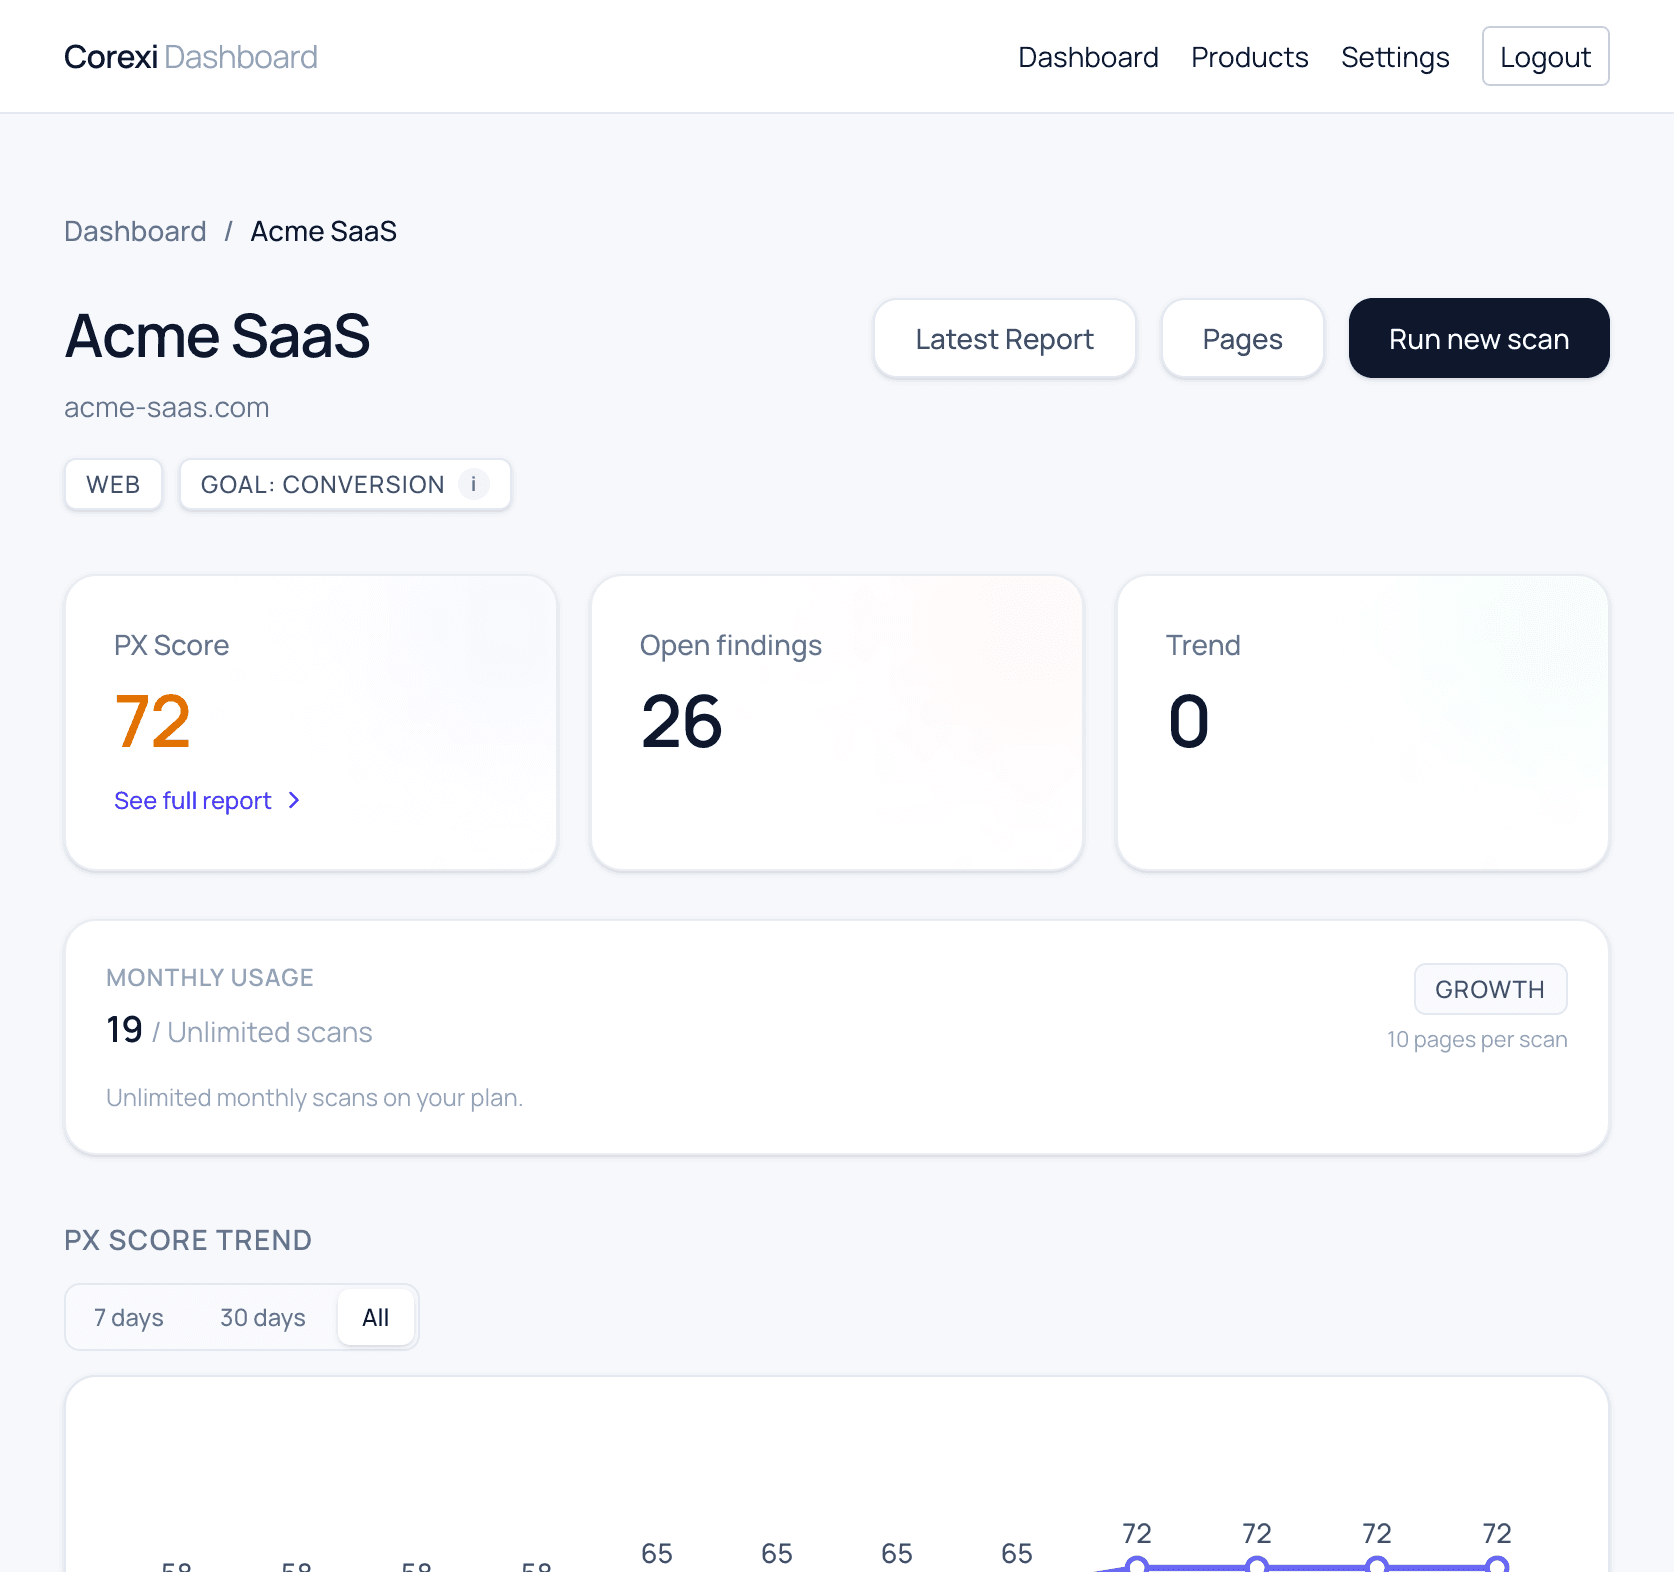The height and width of the screenshot is (1572, 1674).
Task: Select the rightmost 72 data point on chart
Action: pos(1496,1564)
